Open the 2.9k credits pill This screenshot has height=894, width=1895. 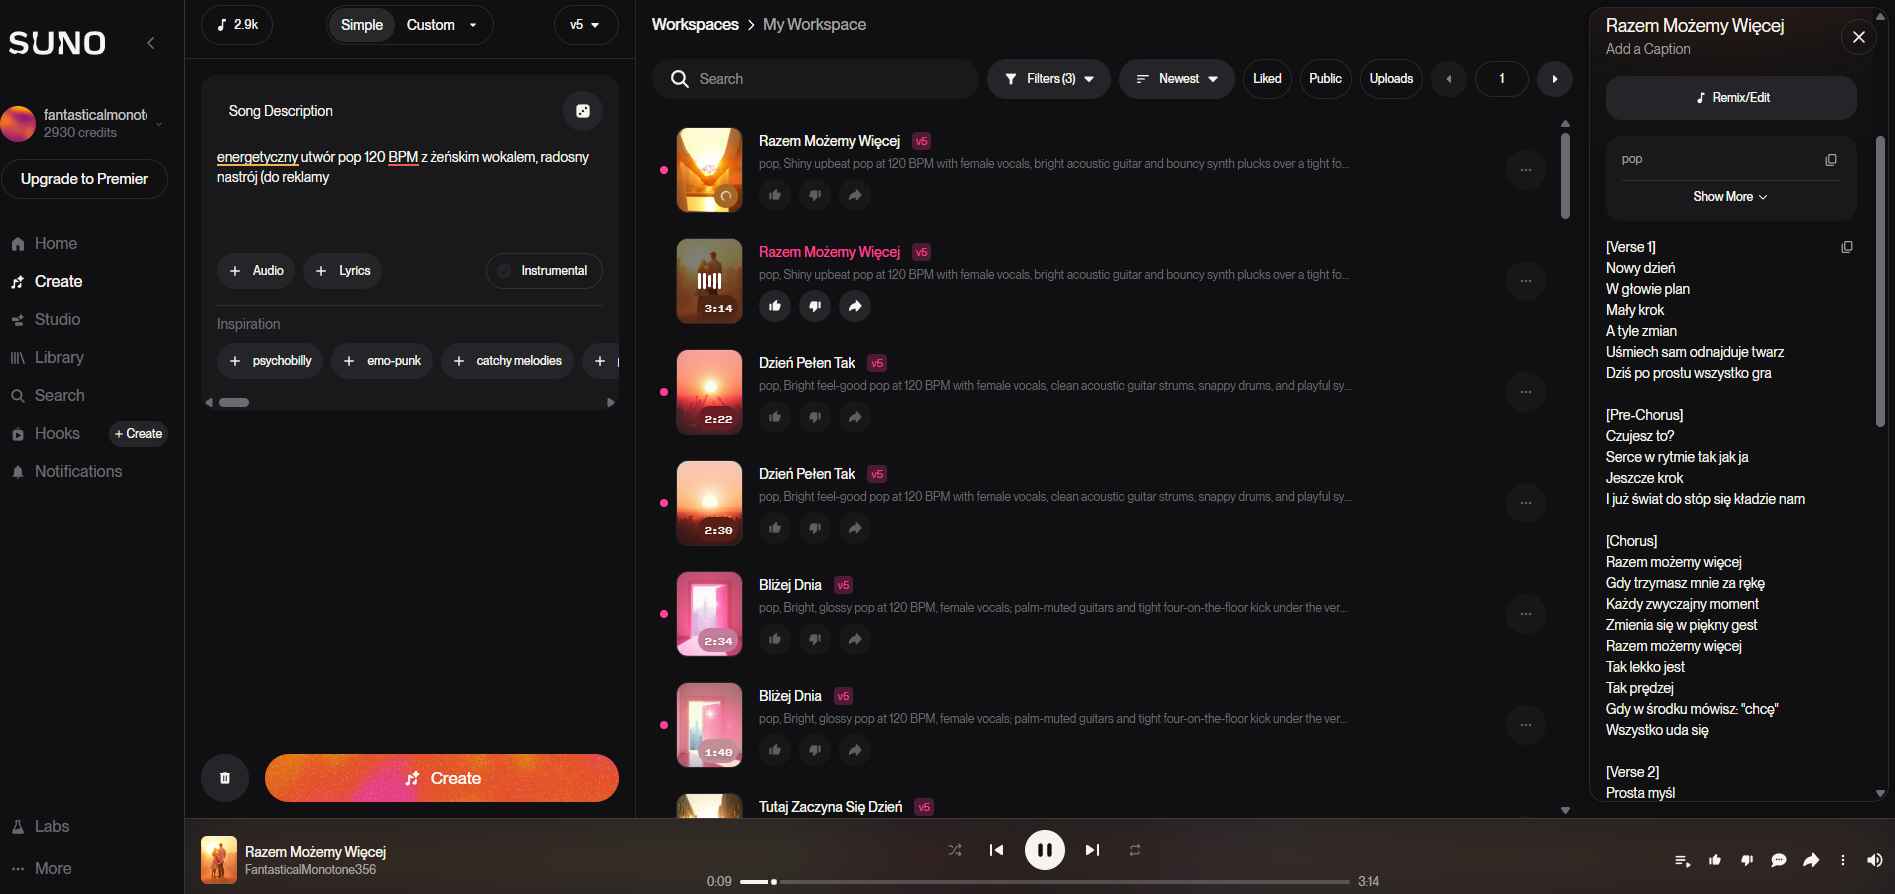(237, 25)
